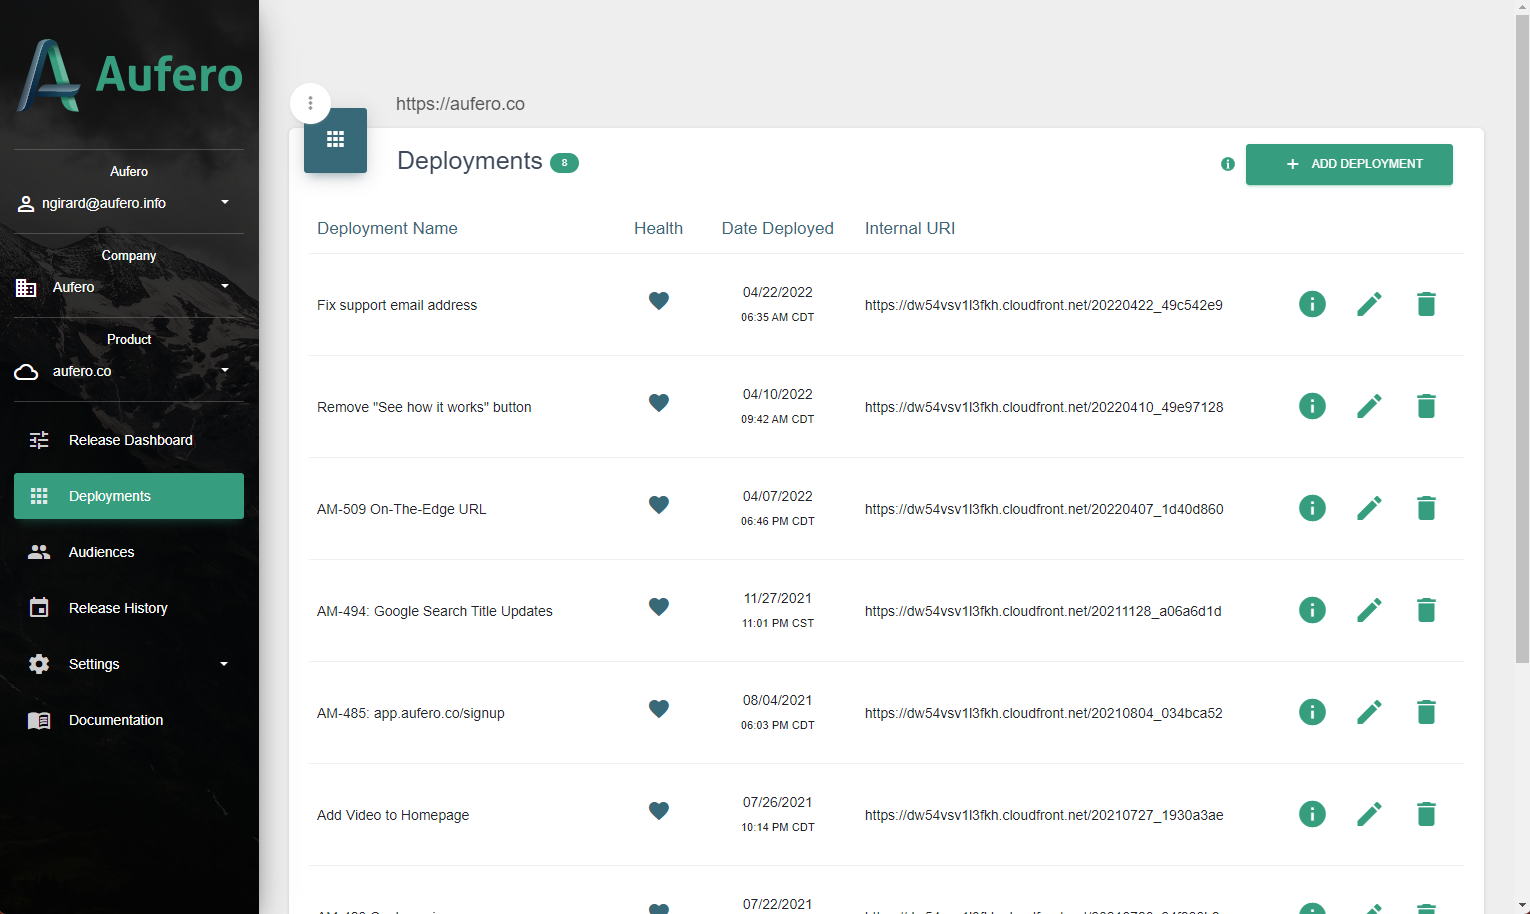This screenshot has height=914, width=1530.
Task: Click health heart for AM-494 Google Search deployment
Action: tap(658, 607)
